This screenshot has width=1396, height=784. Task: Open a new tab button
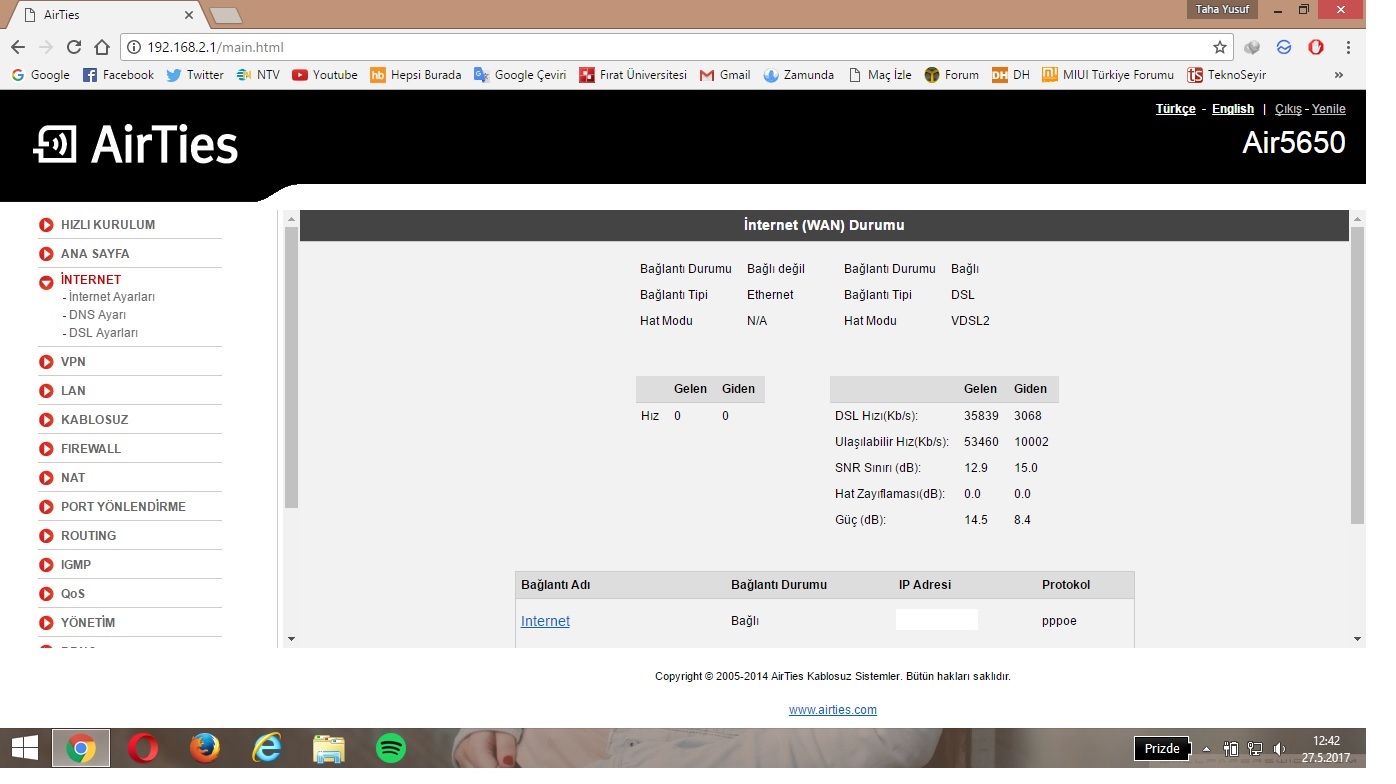coord(226,15)
